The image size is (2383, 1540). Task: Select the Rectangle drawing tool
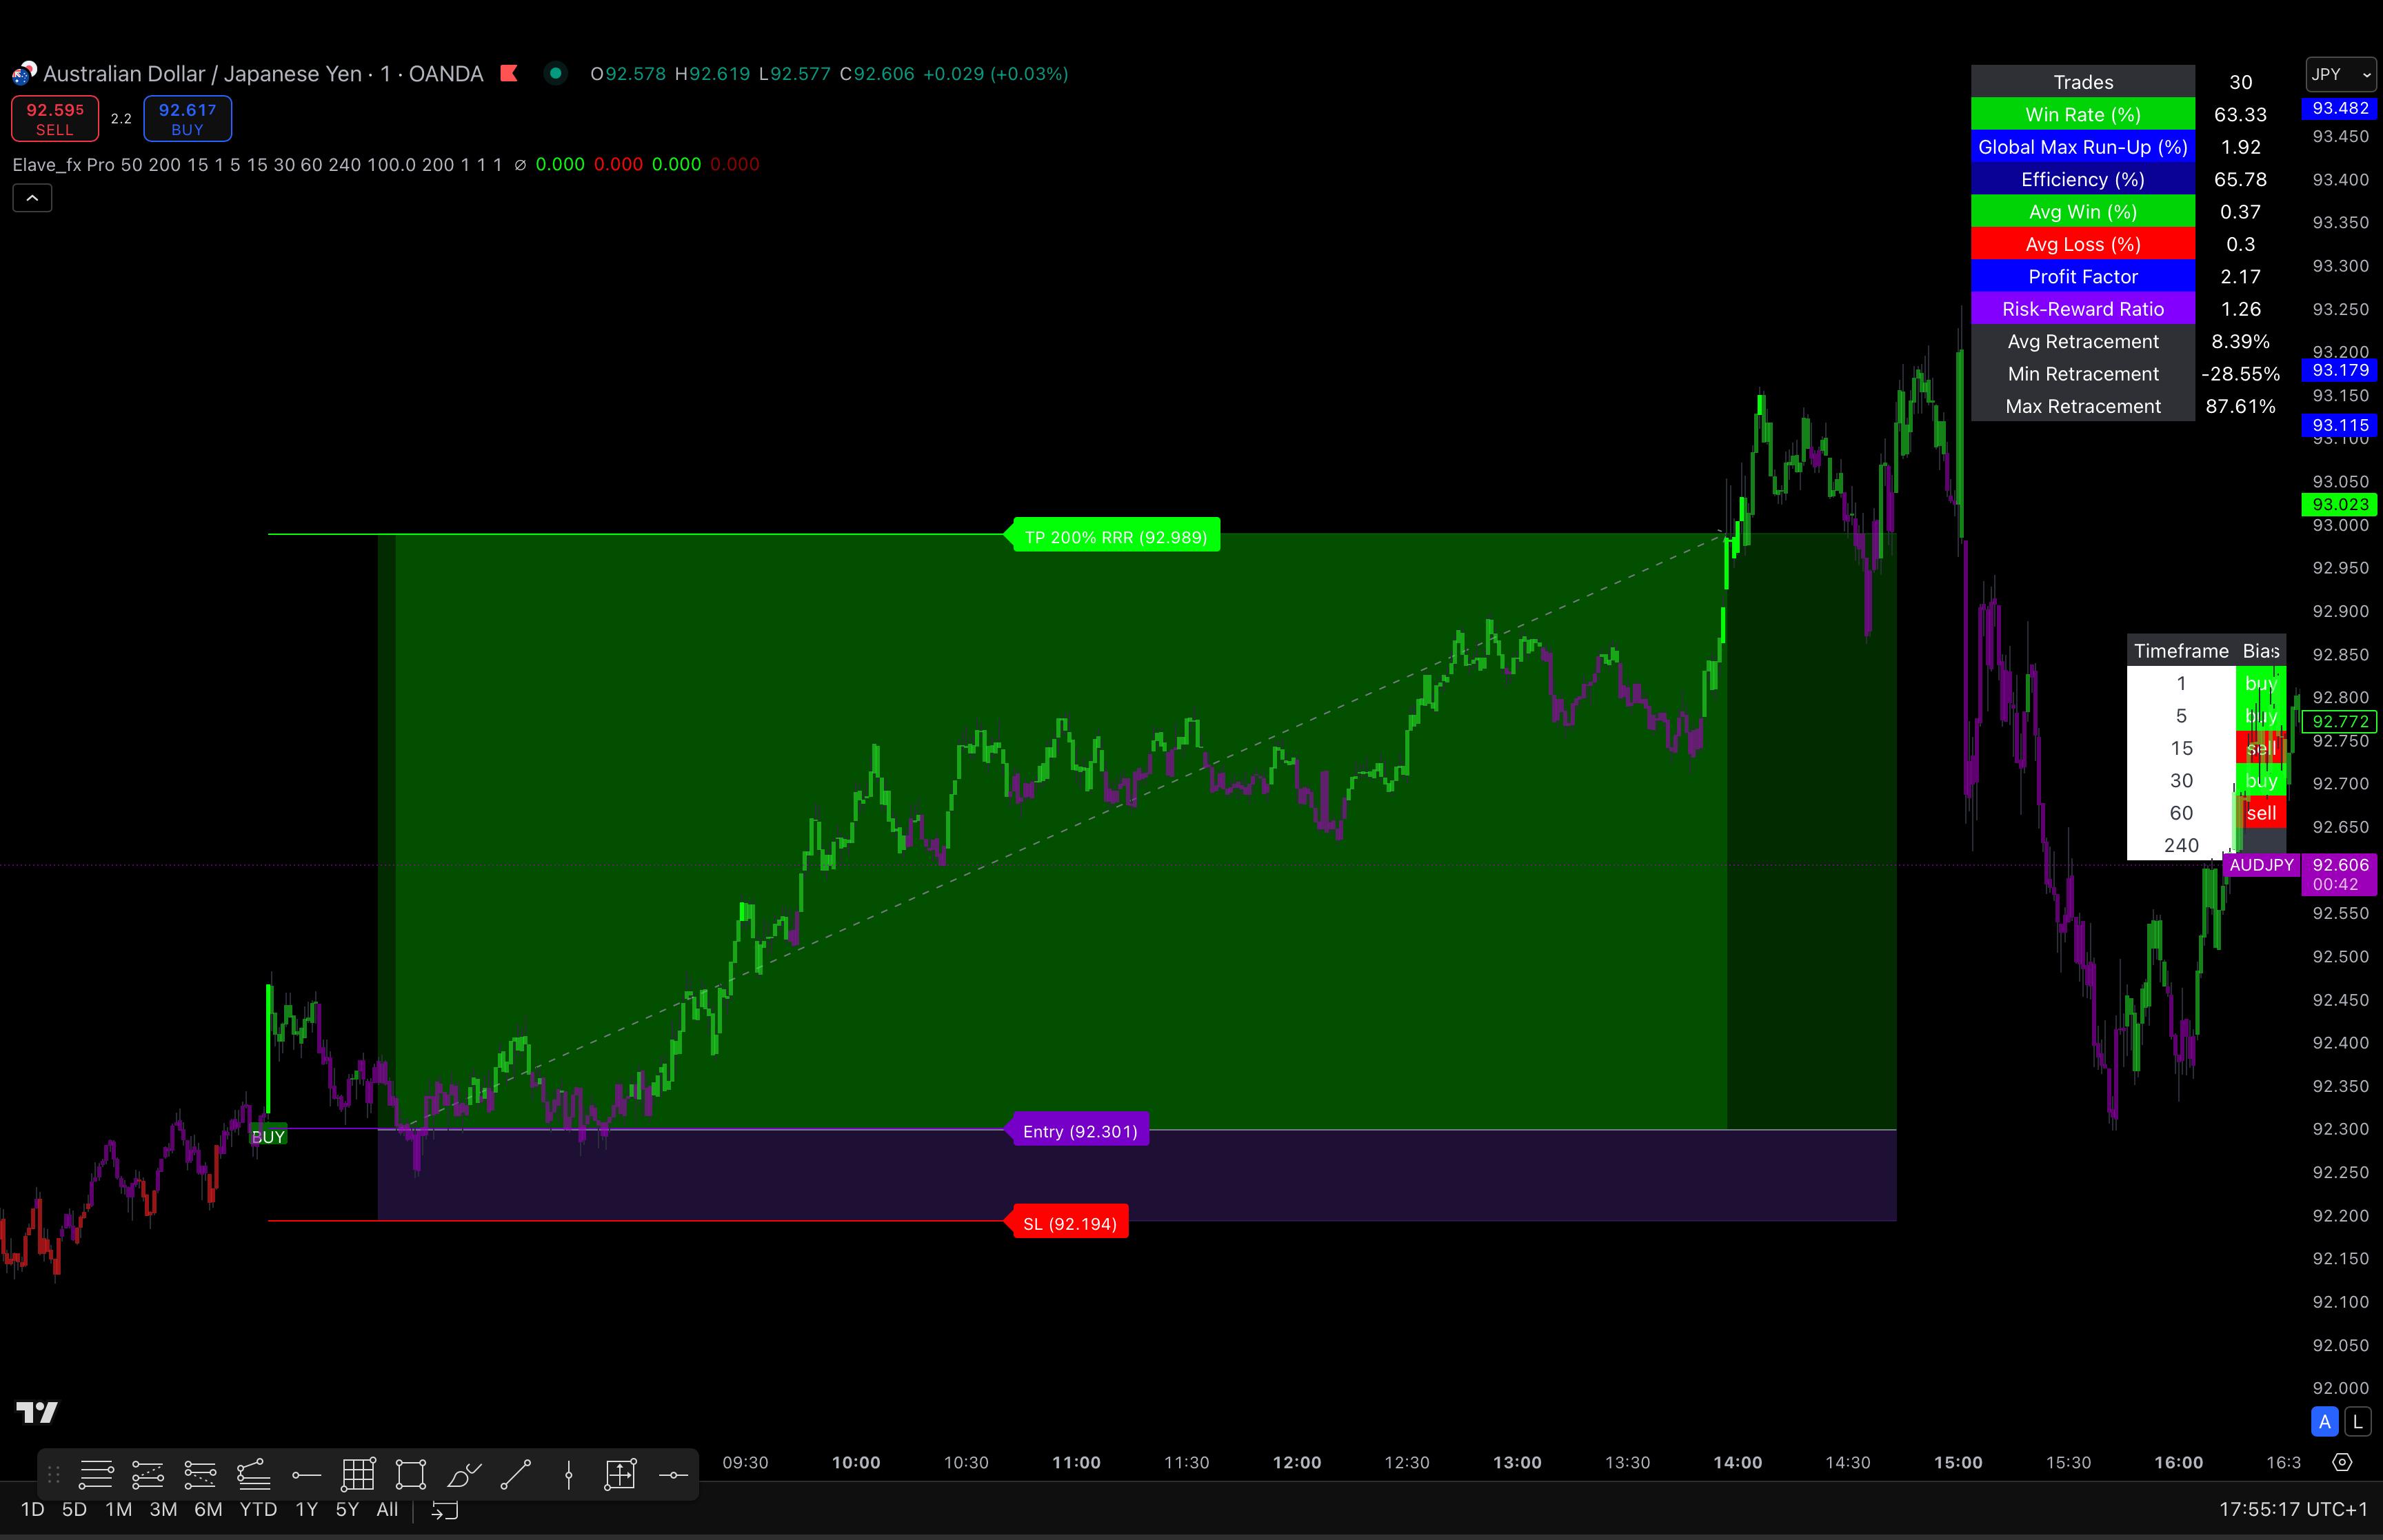pyautogui.click(x=410, y=1474)
